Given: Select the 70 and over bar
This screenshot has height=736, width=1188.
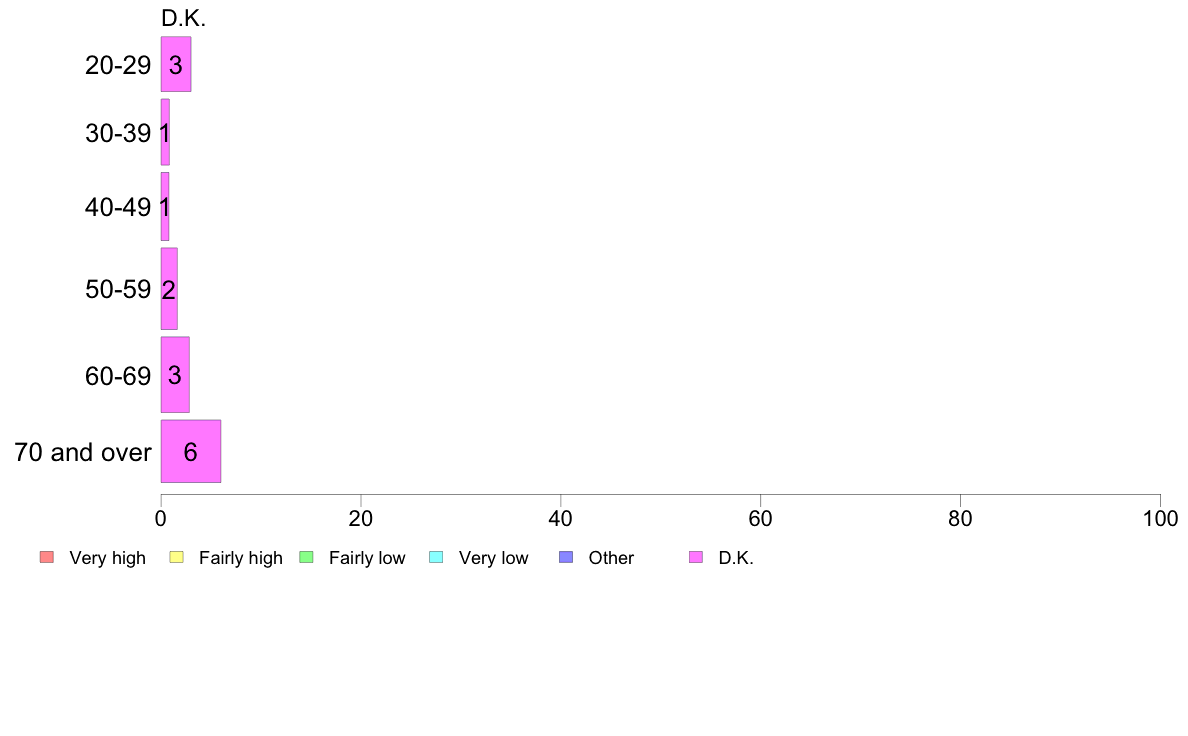Looking at the screenshot, I should 191,451.
